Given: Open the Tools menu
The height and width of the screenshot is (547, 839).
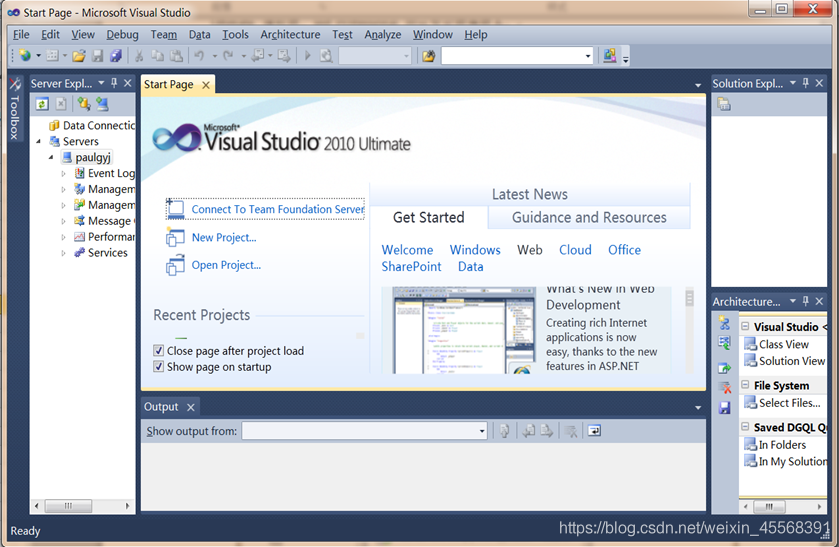Looking at the screenshot, I should [x=235, y=35].
